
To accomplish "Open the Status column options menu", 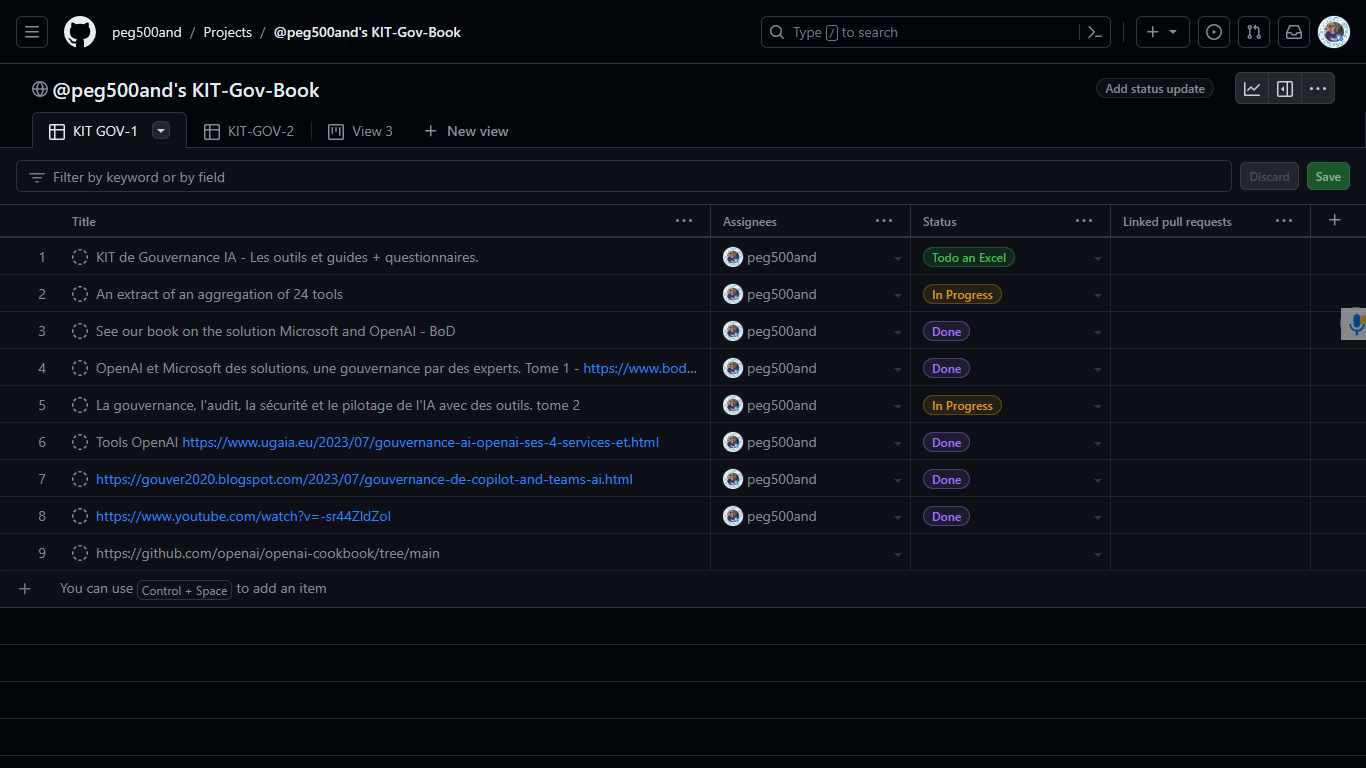I will [1084, 221].
